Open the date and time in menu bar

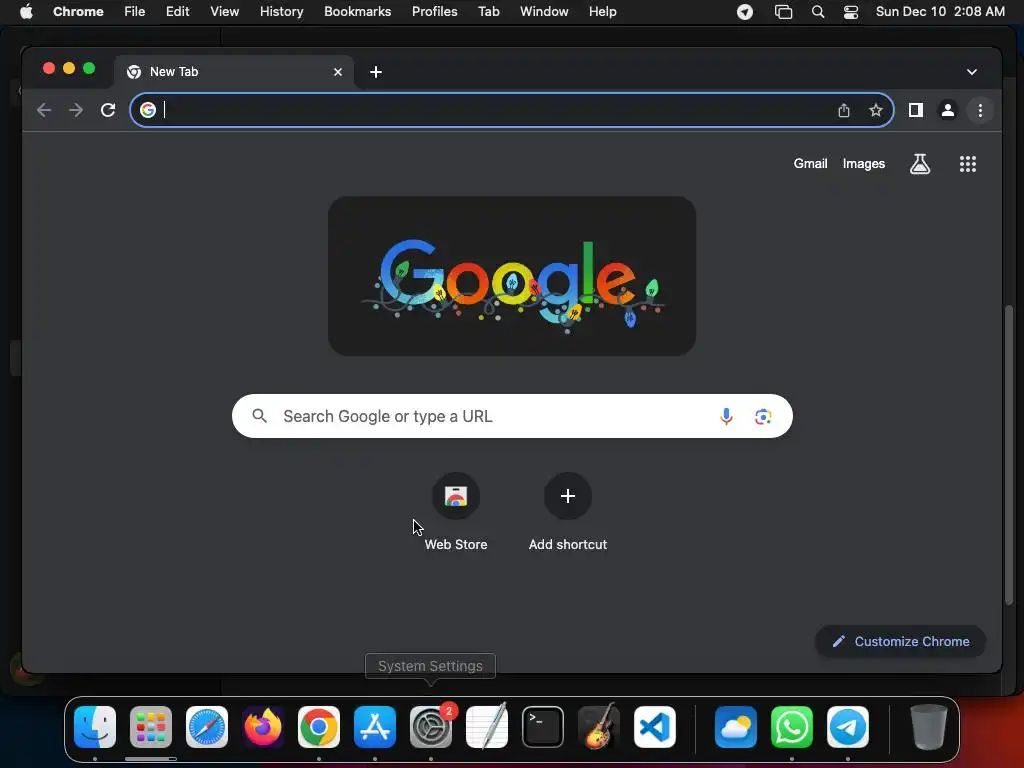click(x=940, y=12)
